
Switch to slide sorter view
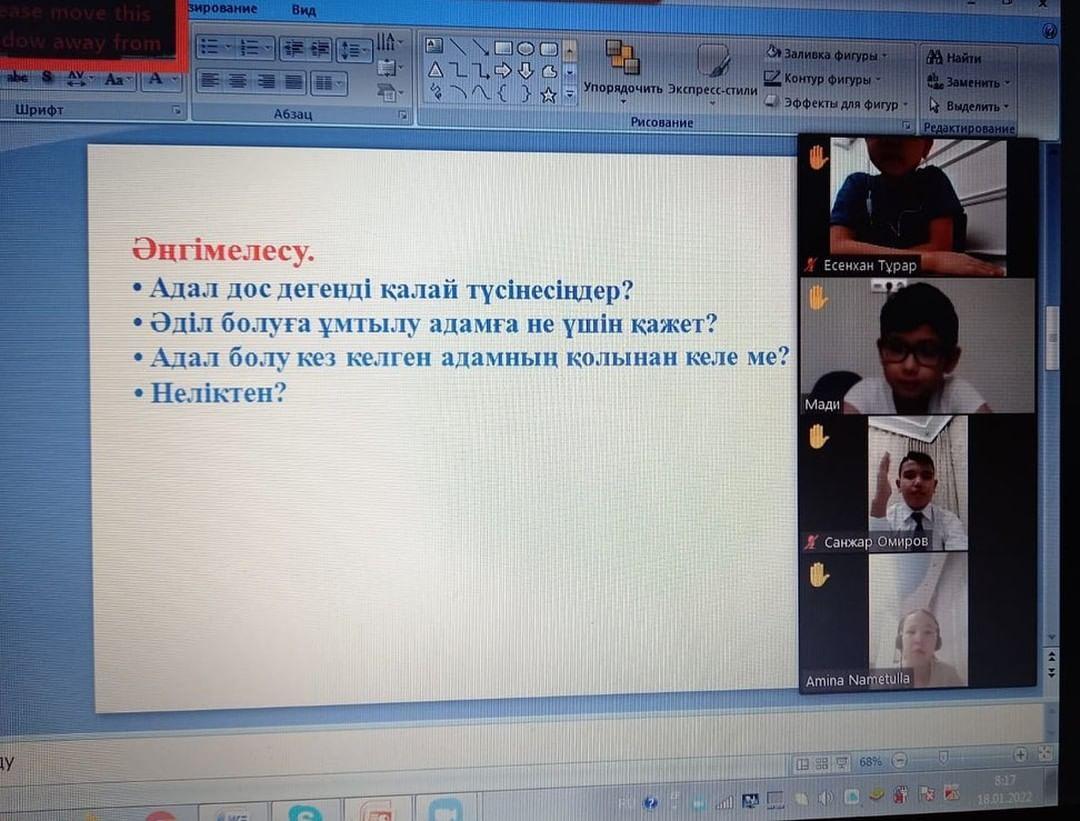[x=821, y=763]
